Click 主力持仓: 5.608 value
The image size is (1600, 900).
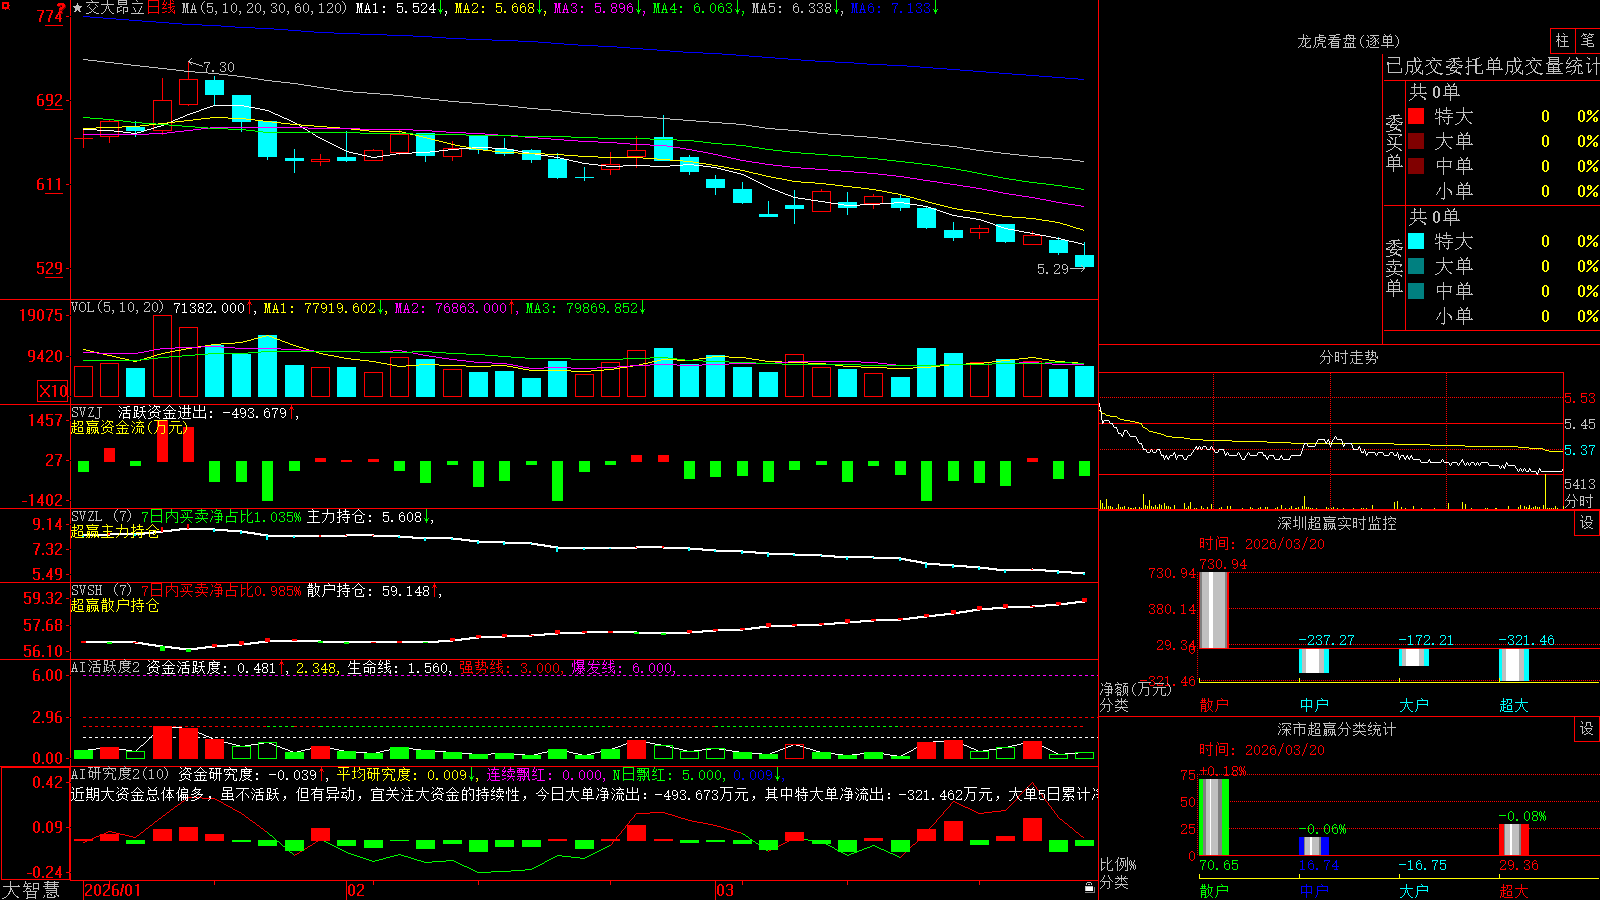[x=370, y=517]
